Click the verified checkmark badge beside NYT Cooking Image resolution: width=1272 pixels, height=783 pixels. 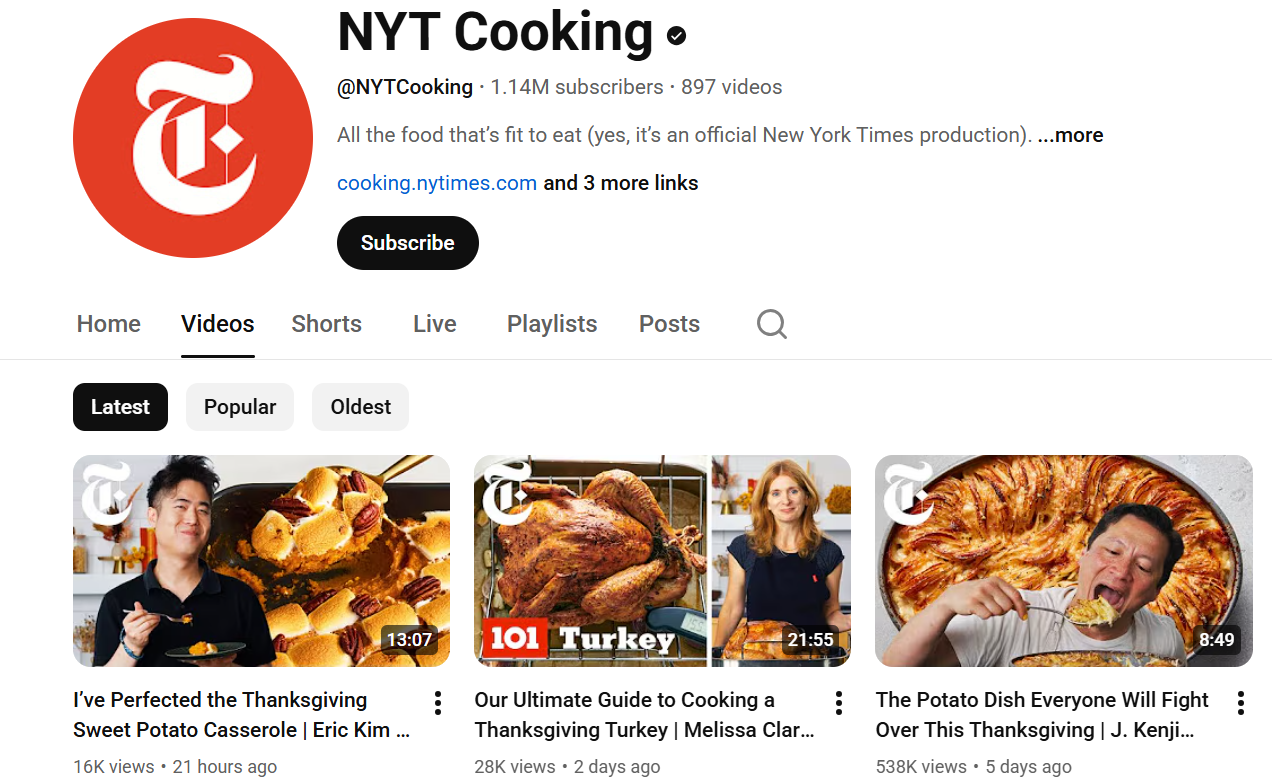click(x=677, y=36)
